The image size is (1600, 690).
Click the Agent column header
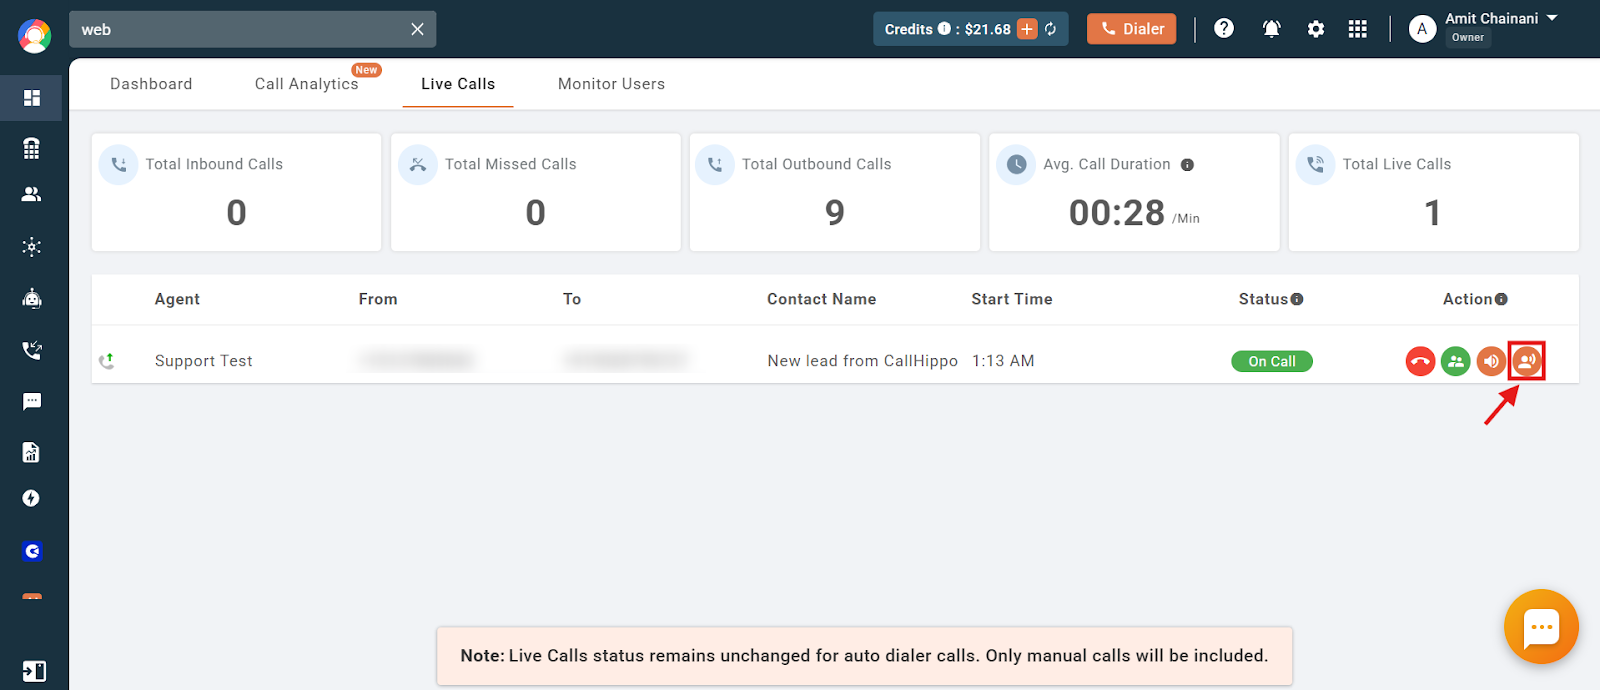177,299
